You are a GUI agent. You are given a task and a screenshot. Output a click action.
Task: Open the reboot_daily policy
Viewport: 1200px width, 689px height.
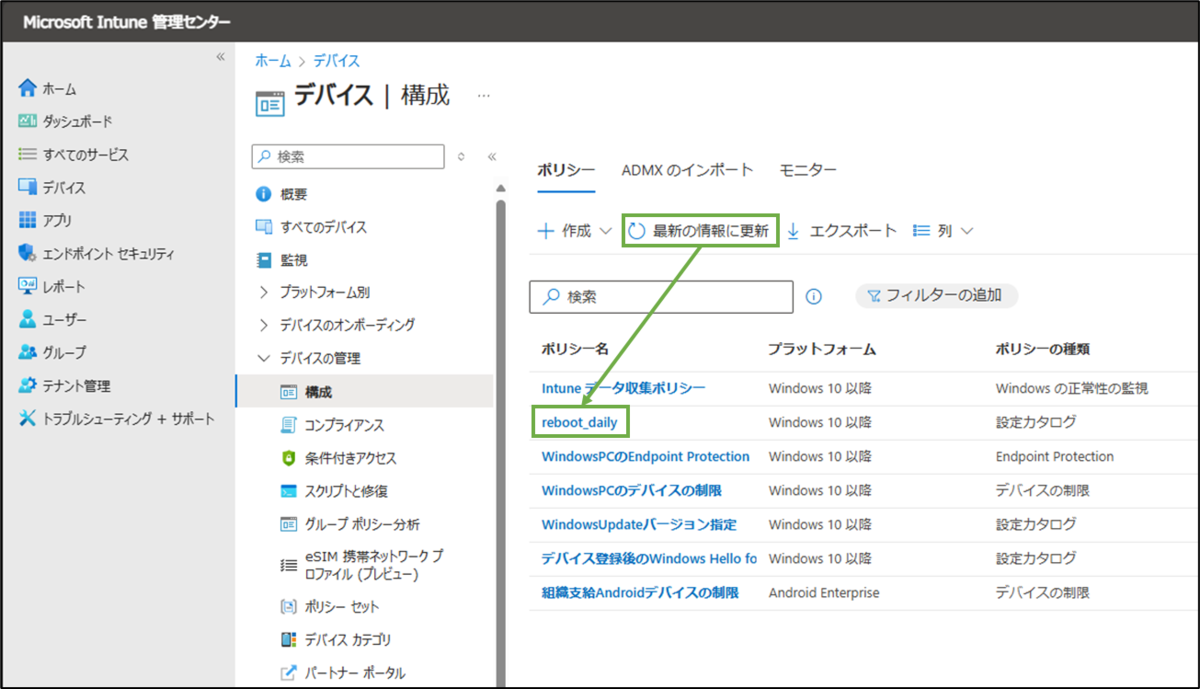pyautogui.click(x=579, y=423)
